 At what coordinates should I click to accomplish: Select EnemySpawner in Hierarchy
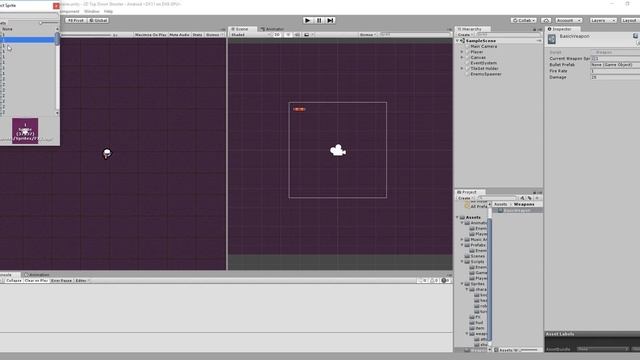(x=486, y=74)
